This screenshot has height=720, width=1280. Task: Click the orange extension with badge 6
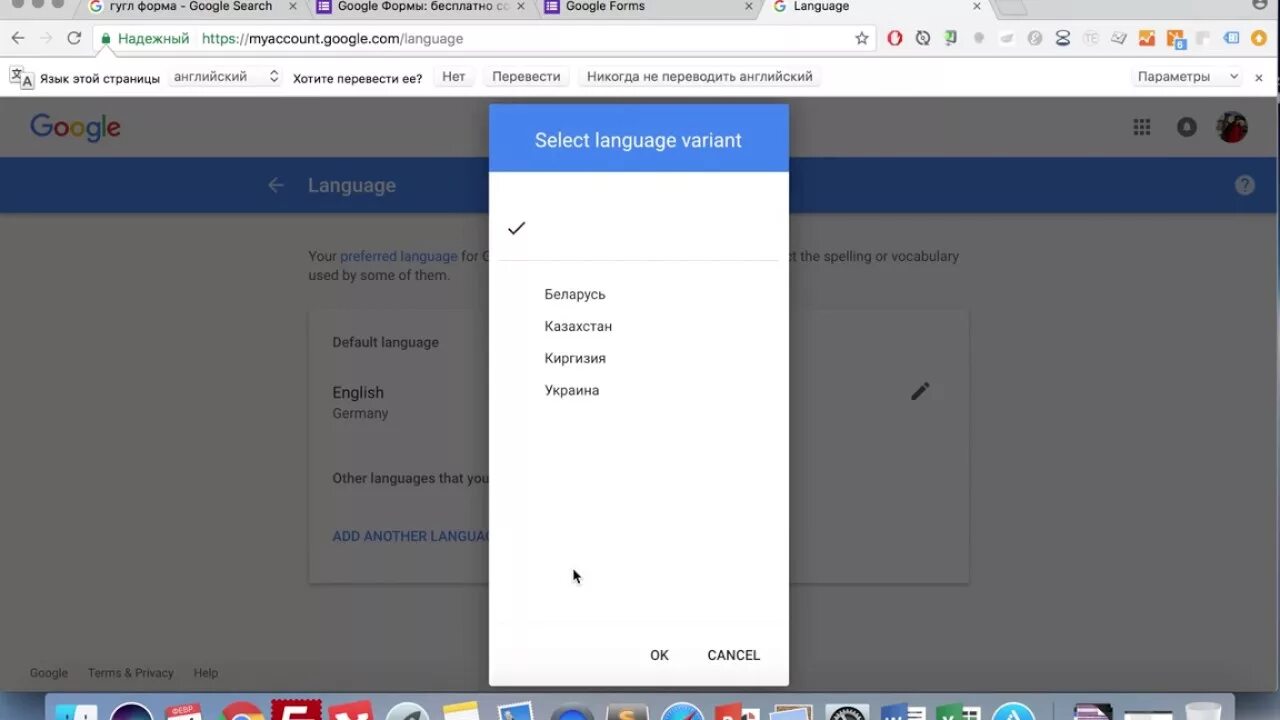1176,39
